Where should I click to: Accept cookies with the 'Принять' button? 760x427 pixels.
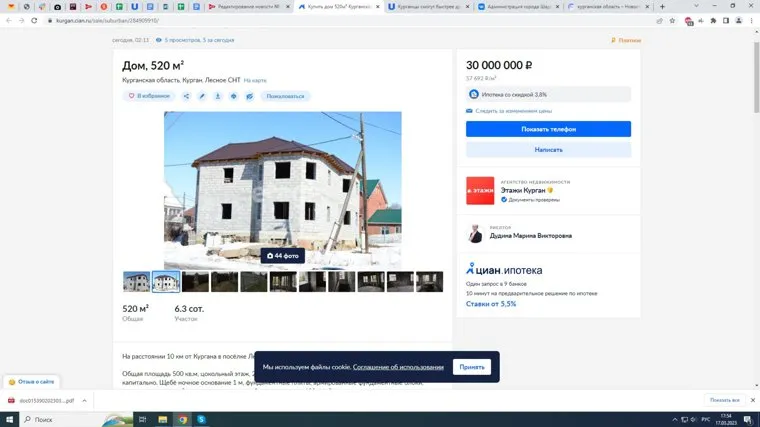click(x=472, y=367)
